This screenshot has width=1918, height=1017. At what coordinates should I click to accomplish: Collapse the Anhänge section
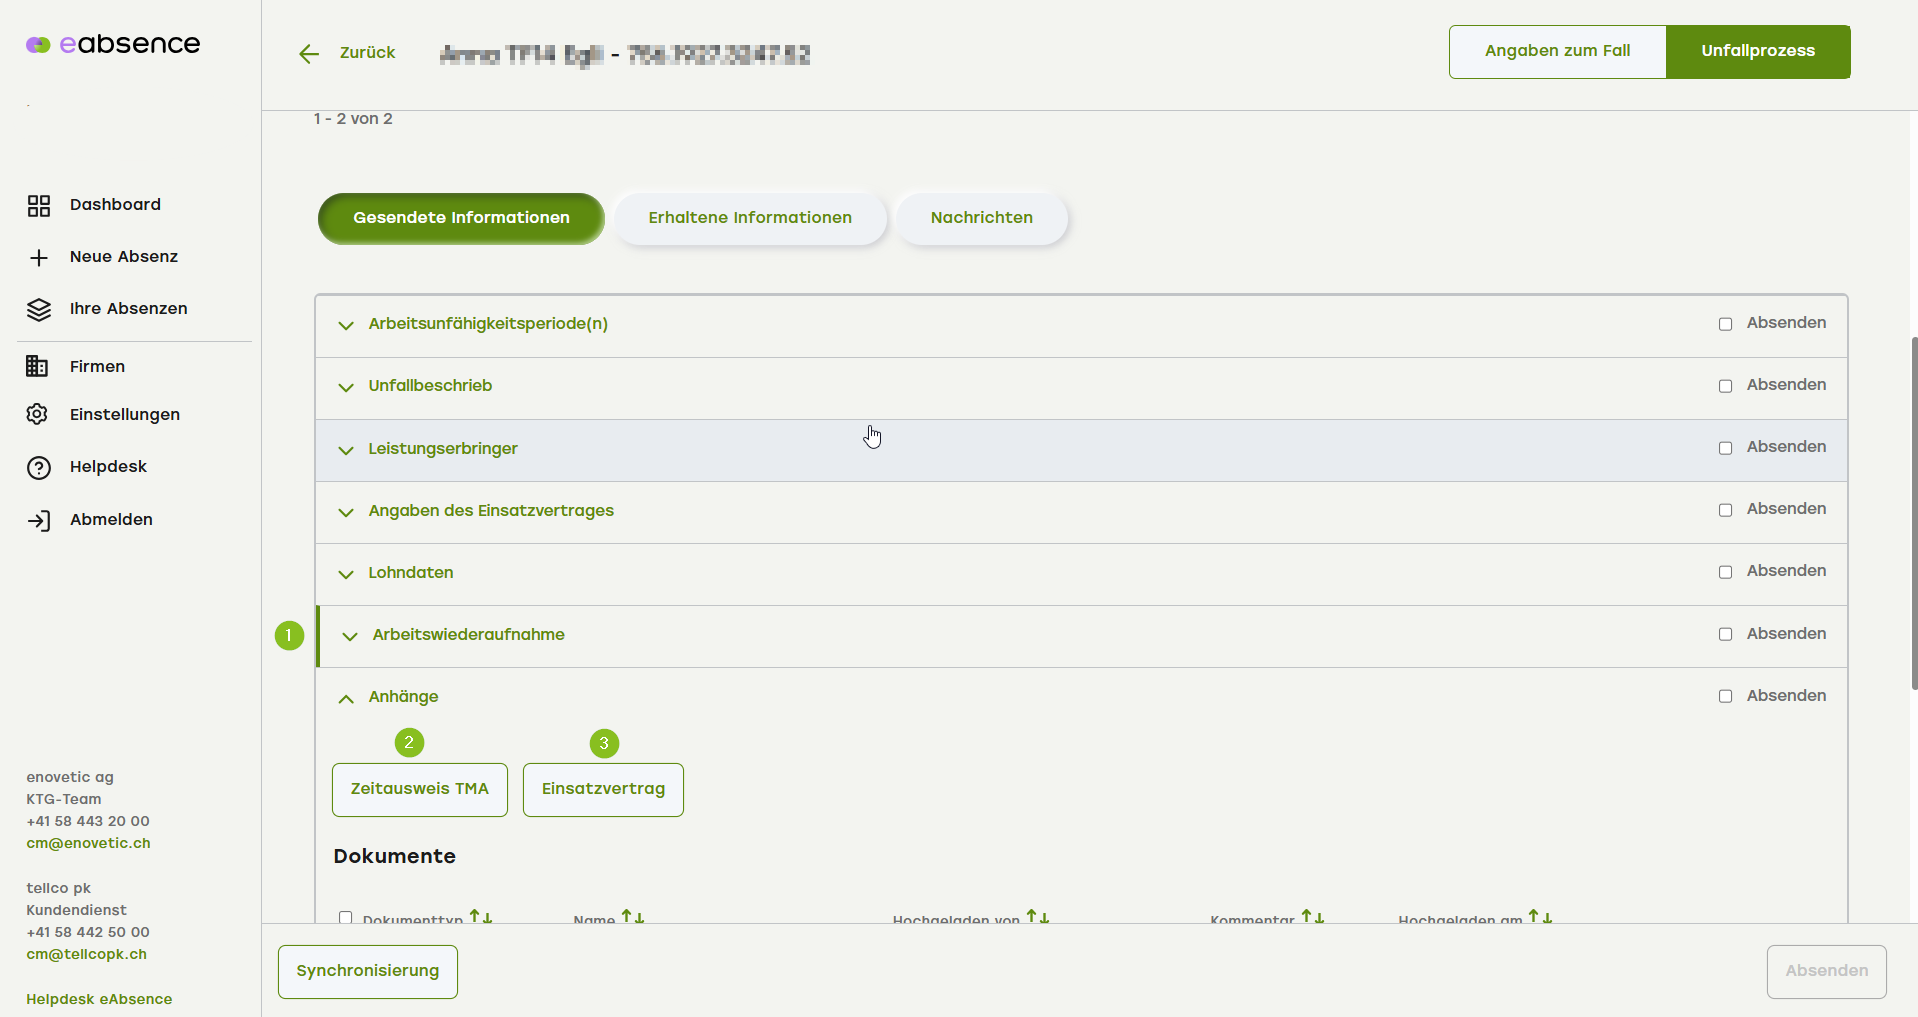pos(346,698)
